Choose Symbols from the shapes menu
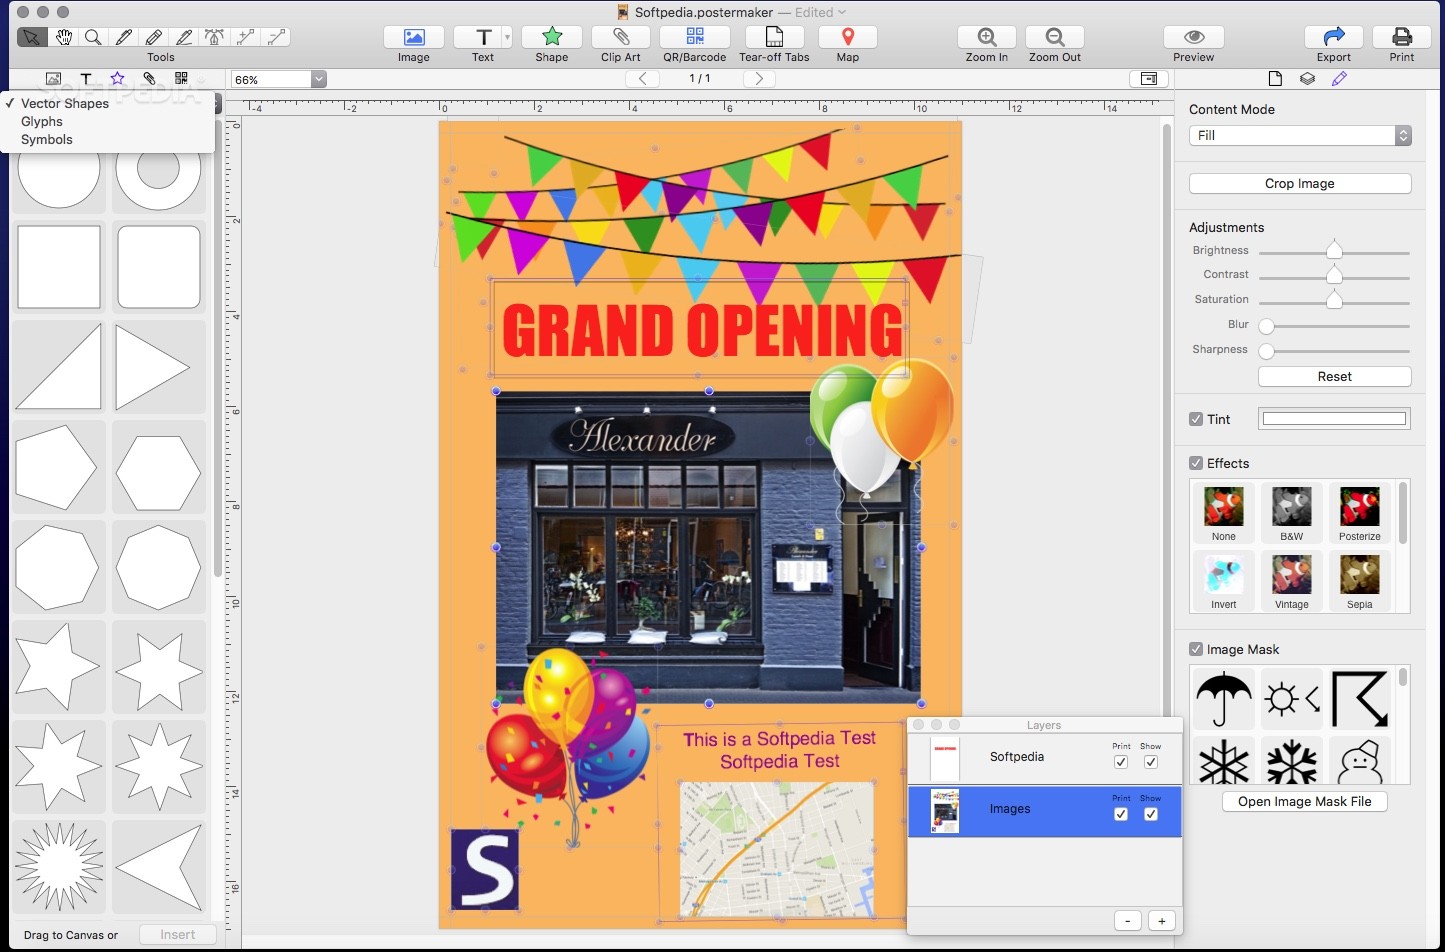 click(47, 140)
